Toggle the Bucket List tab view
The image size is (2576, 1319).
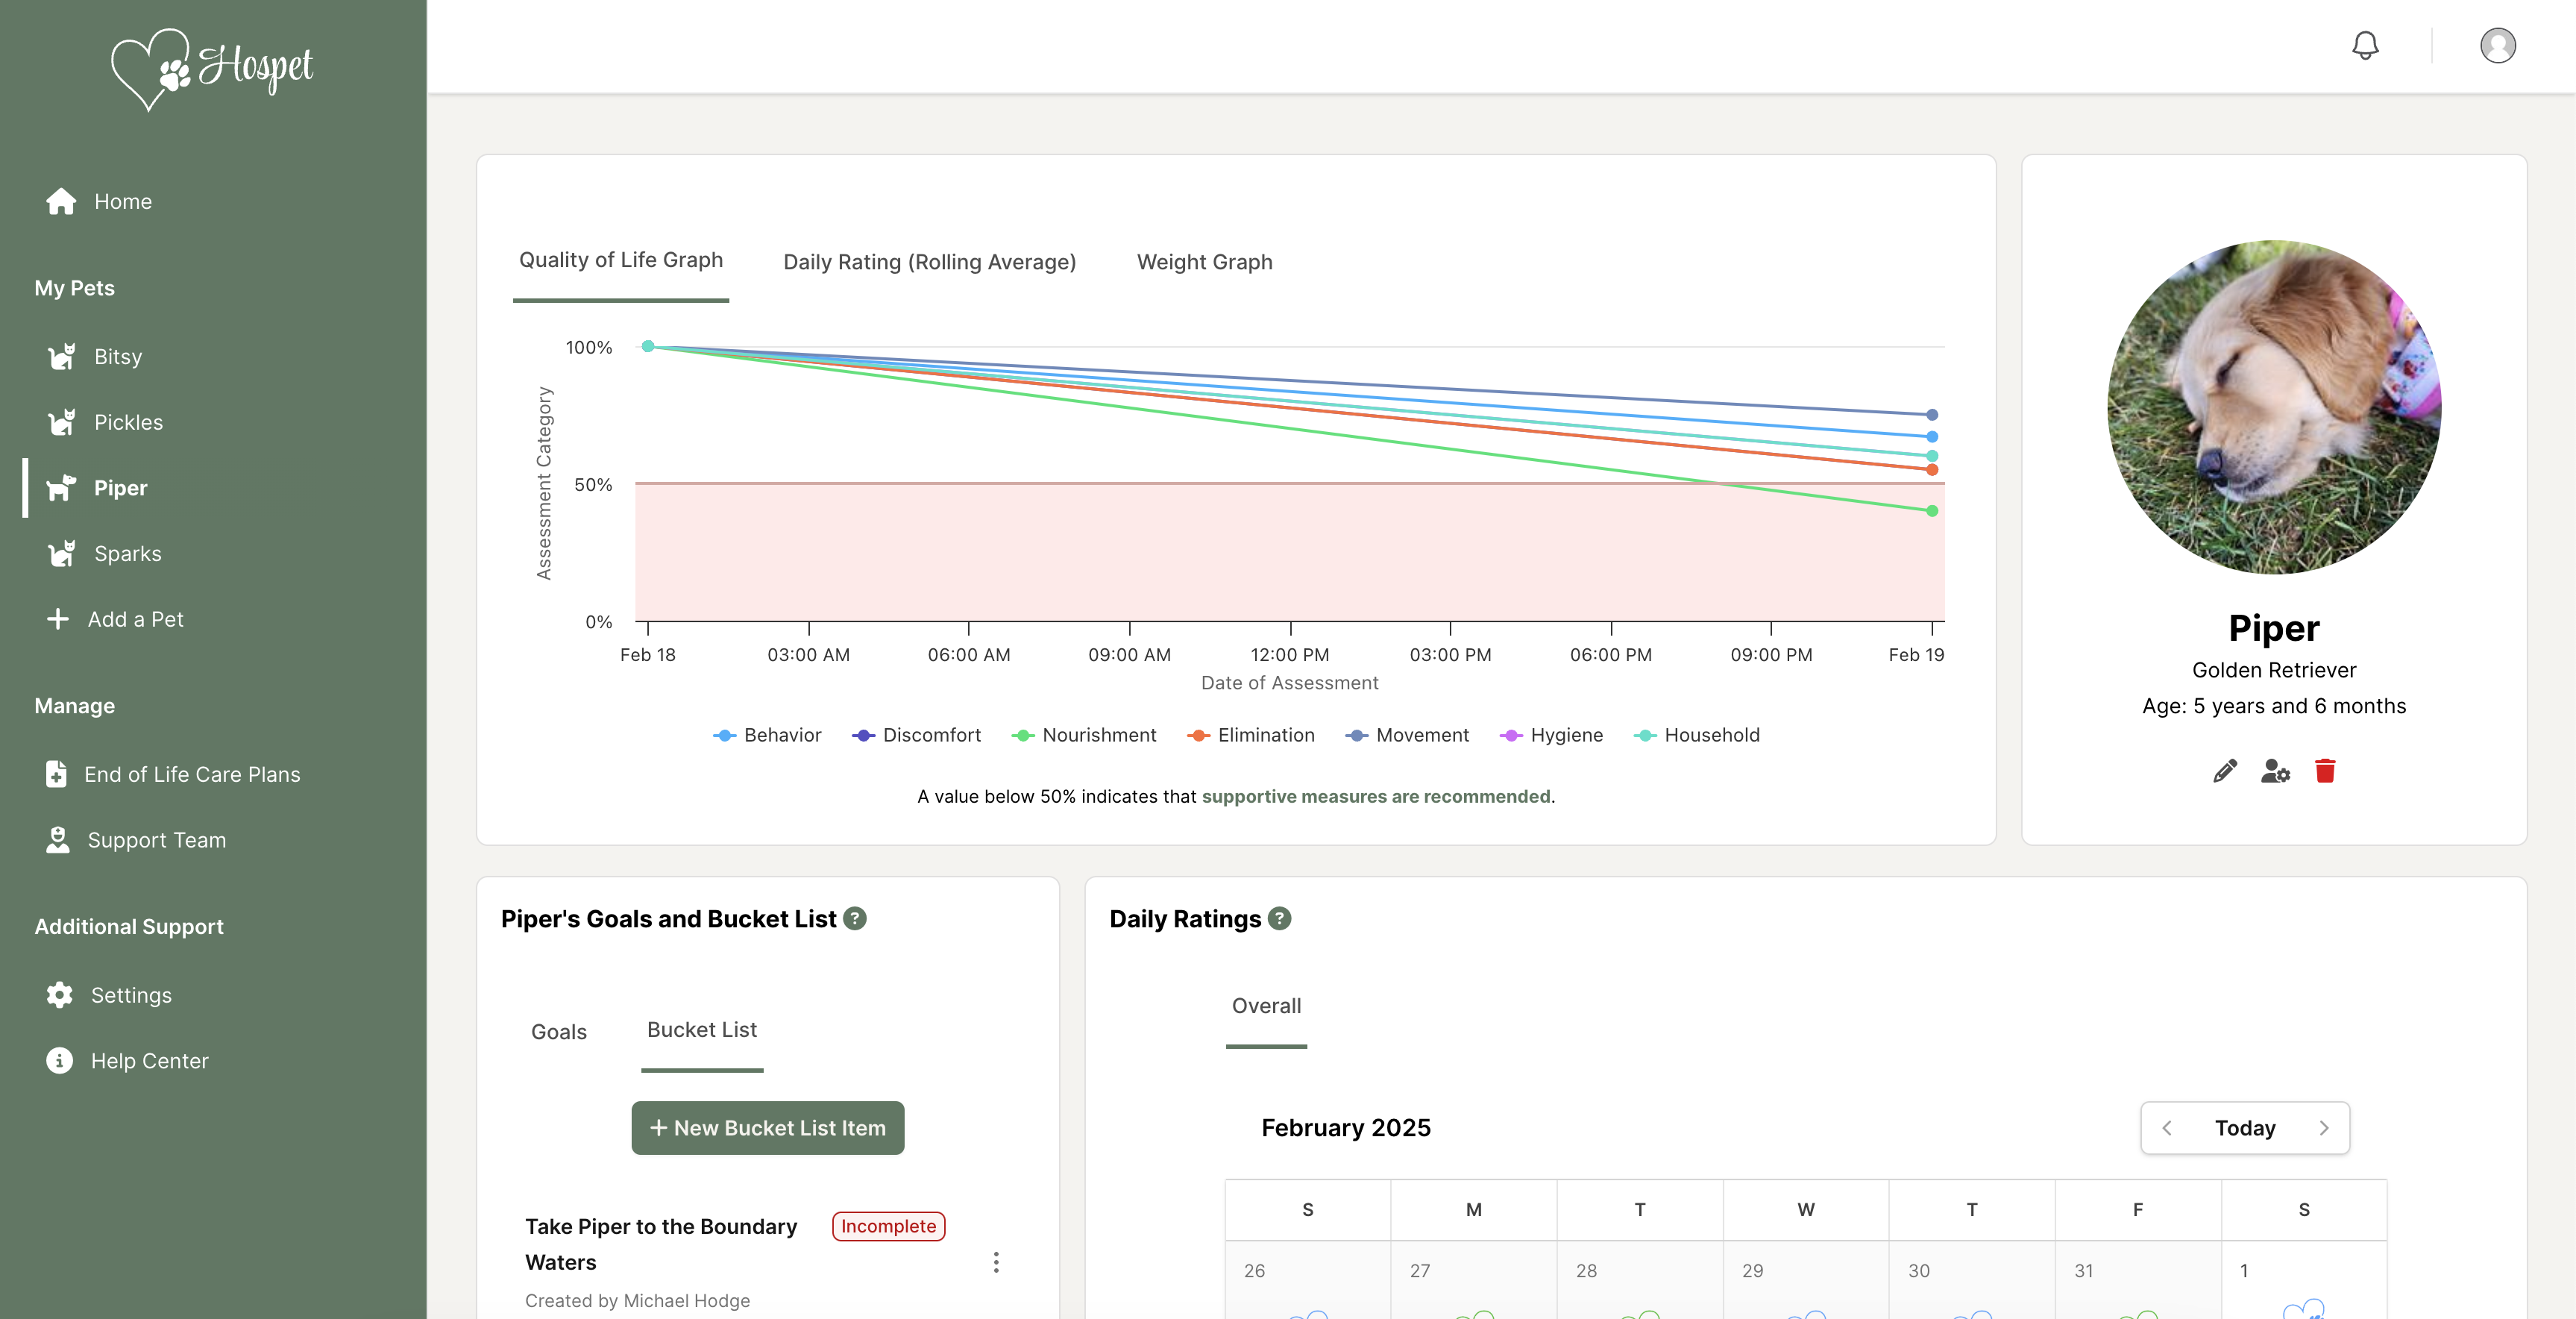pyautogui.click(x=701, y=1028)
